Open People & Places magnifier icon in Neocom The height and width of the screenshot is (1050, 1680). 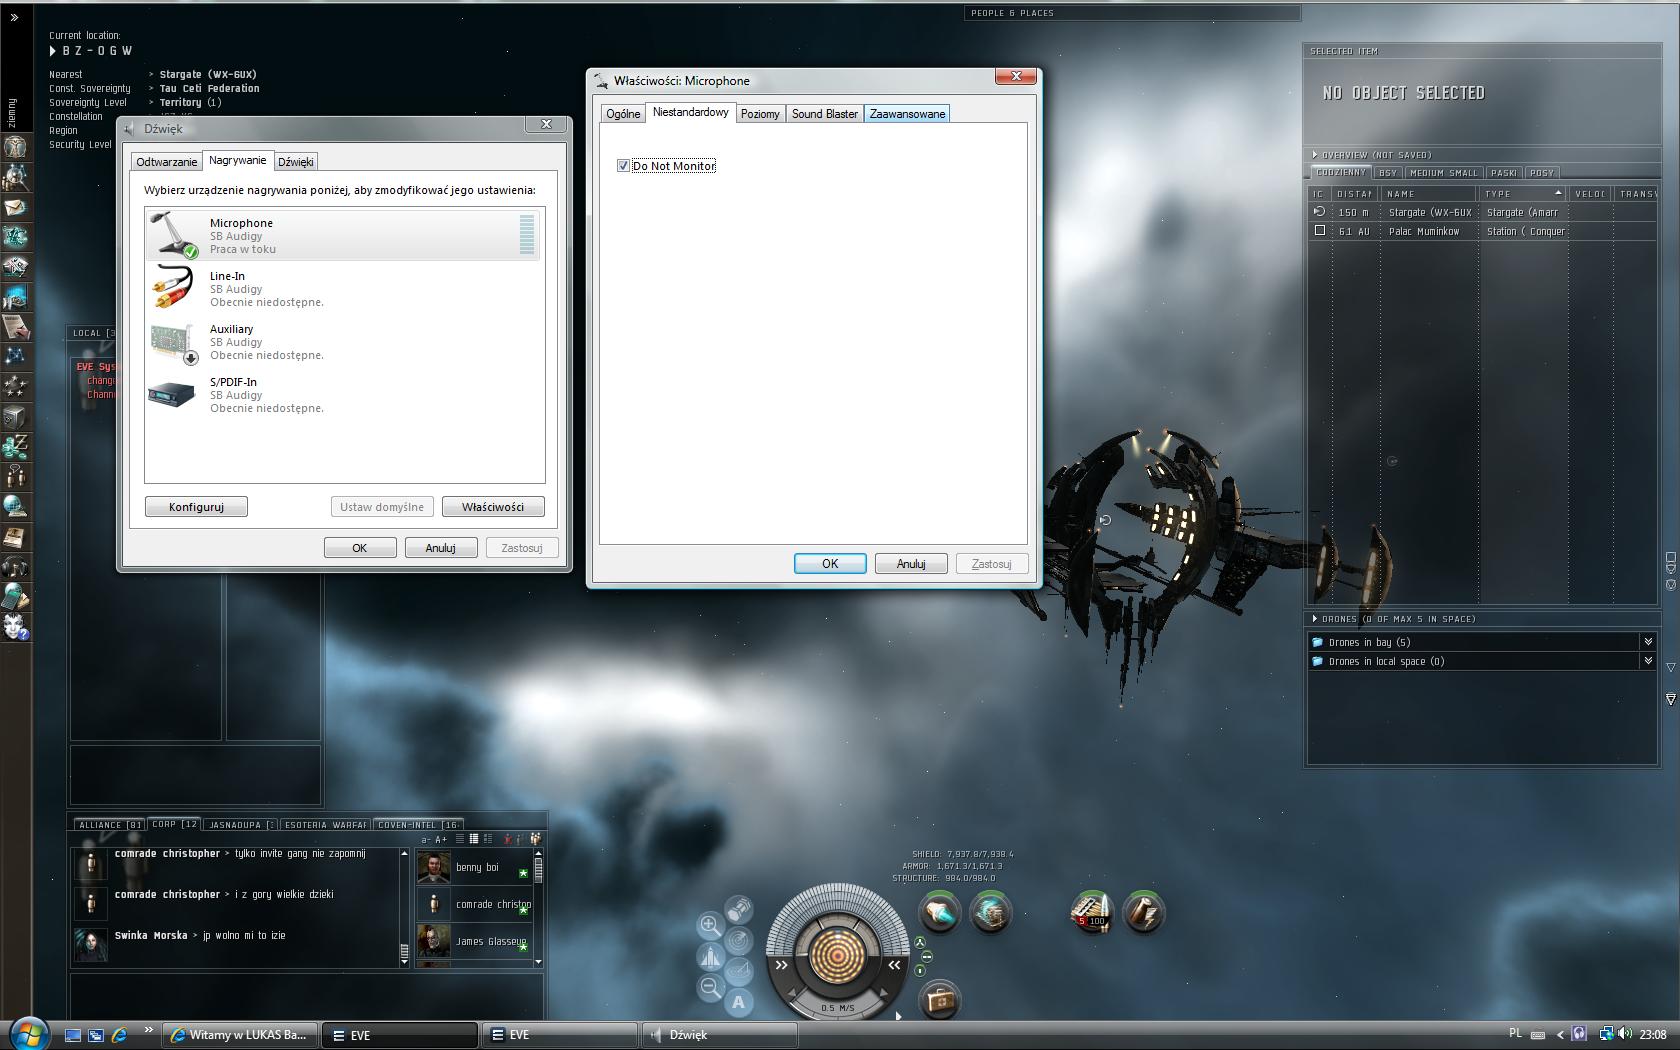(15, 177)
